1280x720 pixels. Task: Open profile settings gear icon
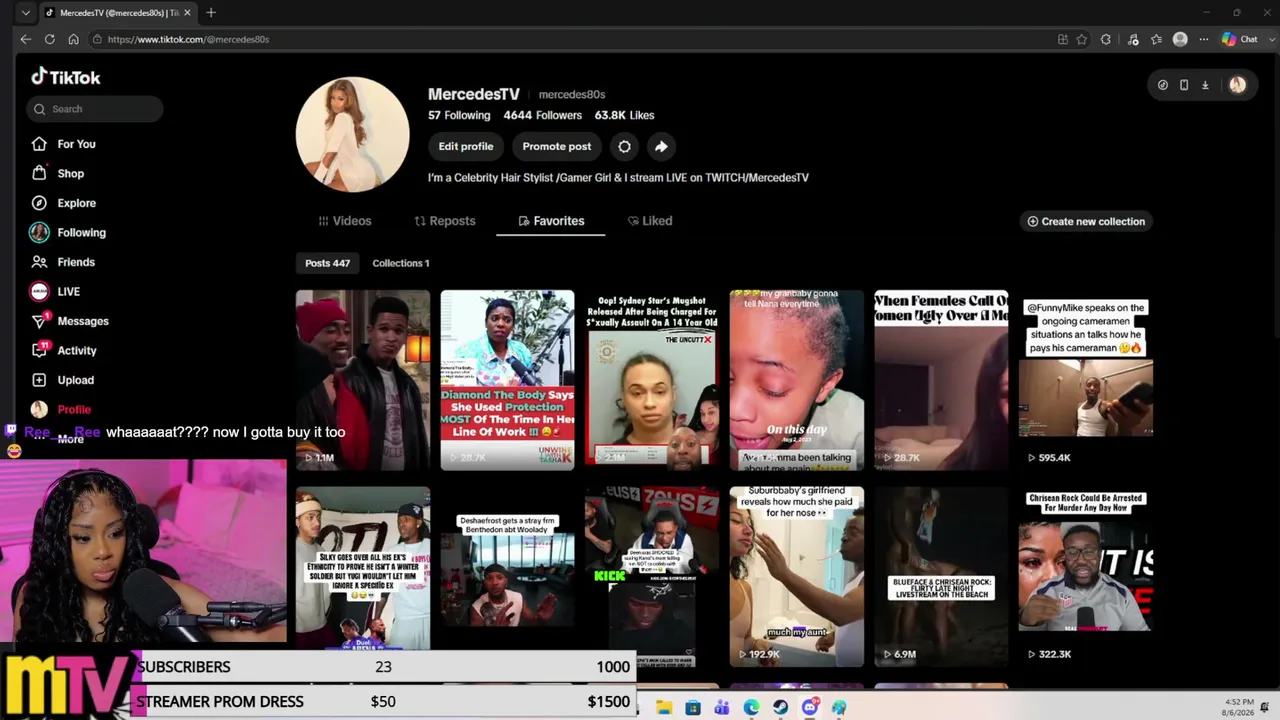624,146
